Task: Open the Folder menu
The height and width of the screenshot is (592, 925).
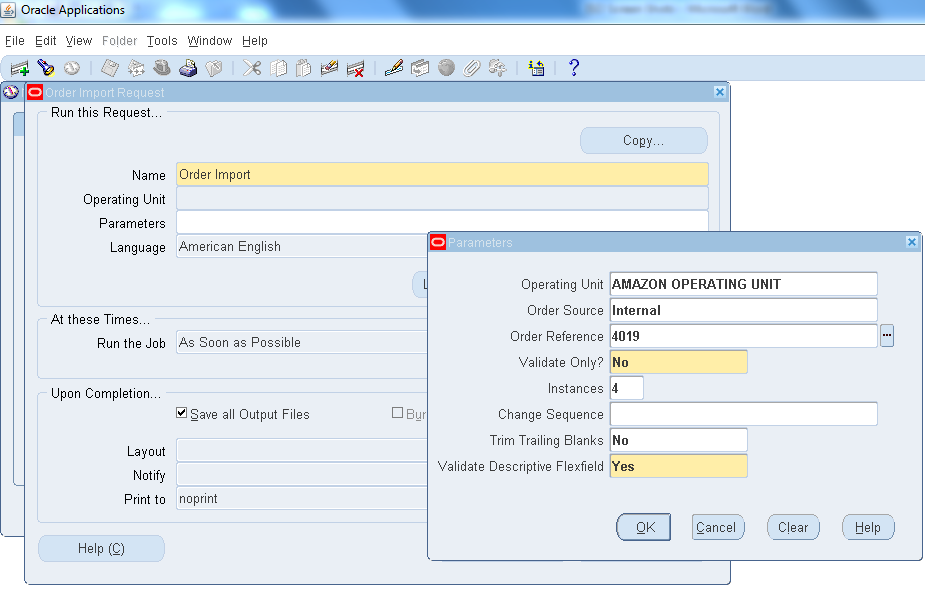Action: (x=119, y=41)
